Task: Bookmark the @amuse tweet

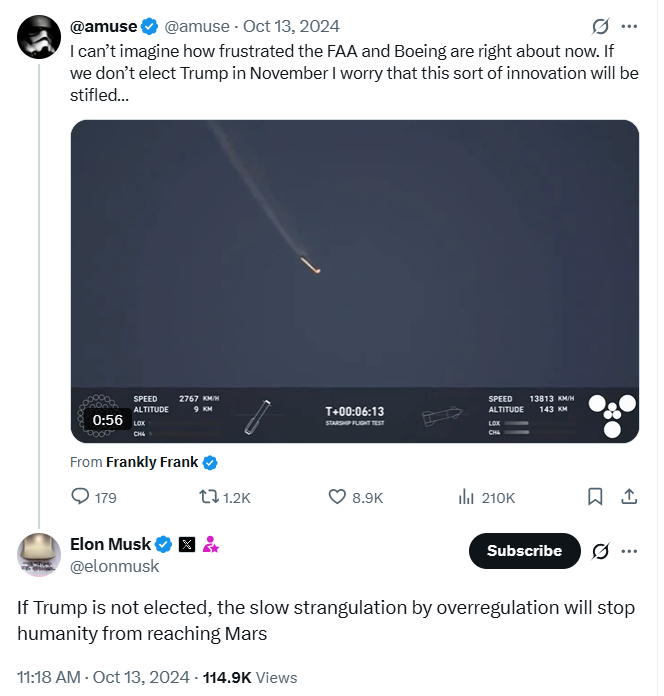Action: point(594,497)
